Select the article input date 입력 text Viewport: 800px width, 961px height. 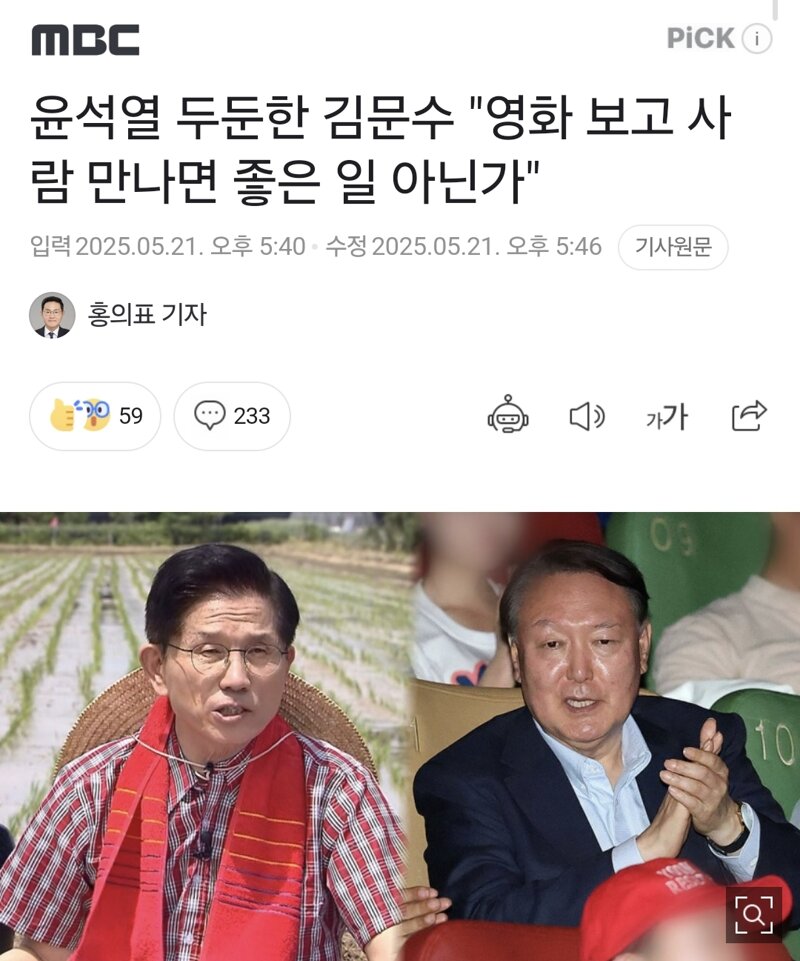pos(168,246)
